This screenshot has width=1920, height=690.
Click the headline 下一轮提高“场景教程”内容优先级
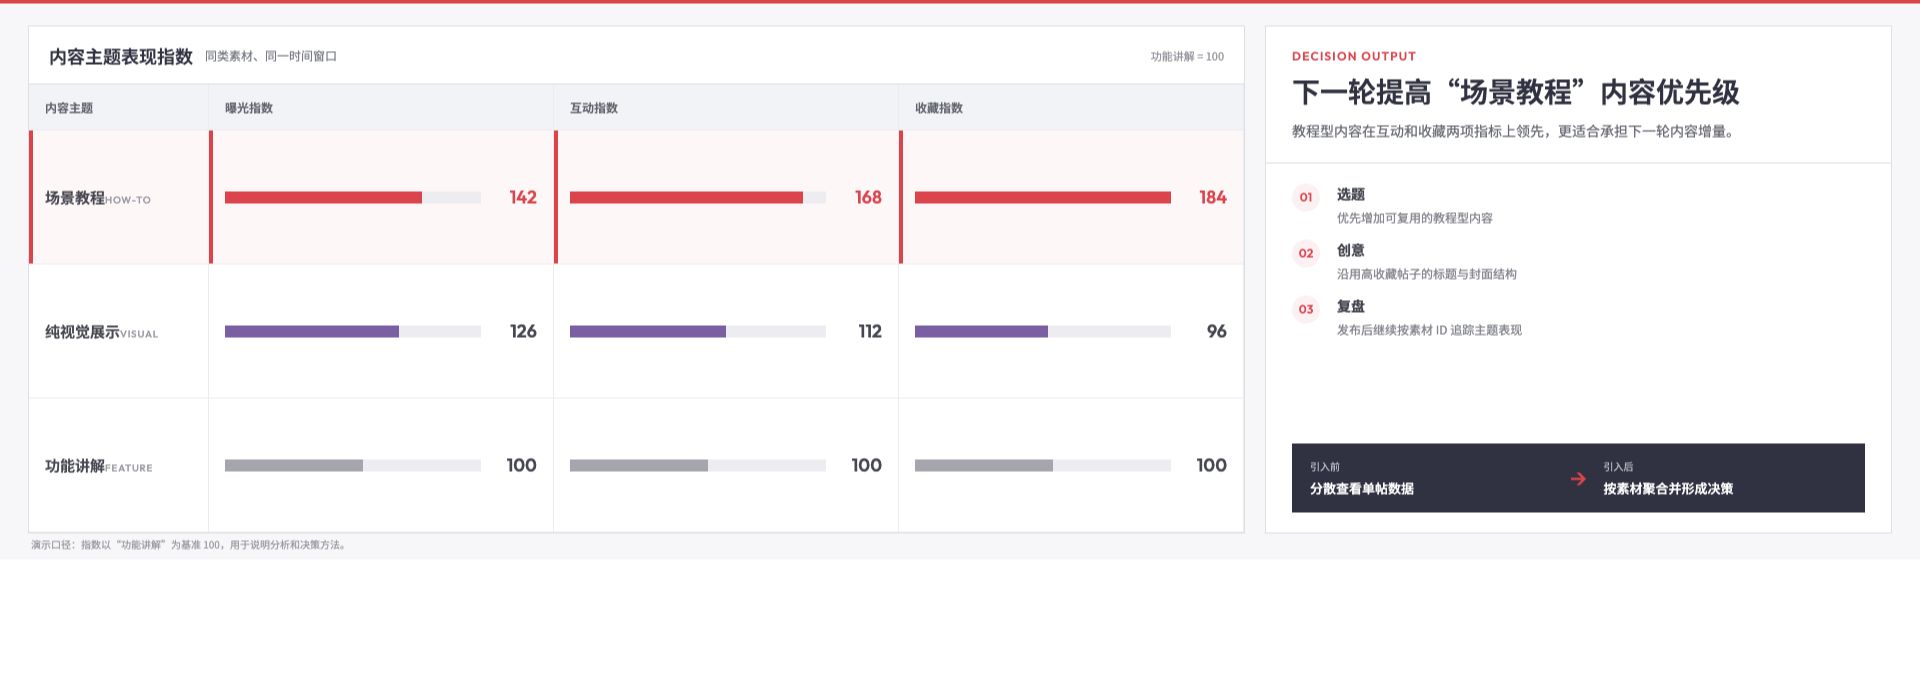(1516, 93)
